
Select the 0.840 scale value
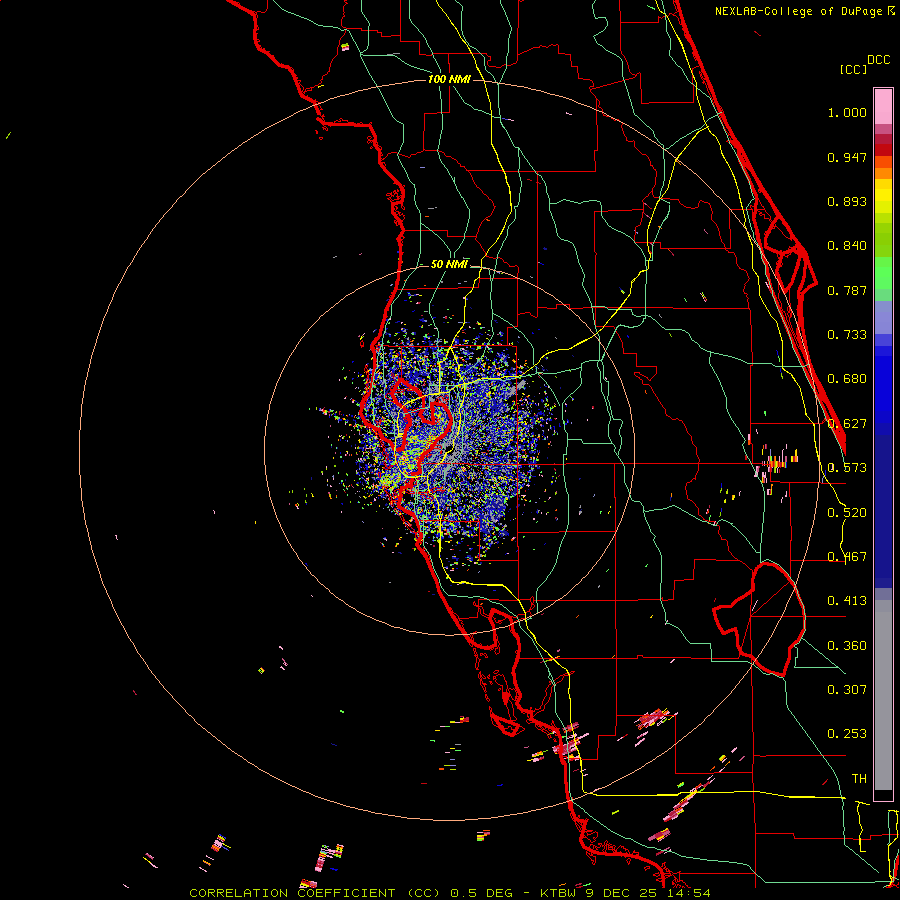(x=847, y=246)
